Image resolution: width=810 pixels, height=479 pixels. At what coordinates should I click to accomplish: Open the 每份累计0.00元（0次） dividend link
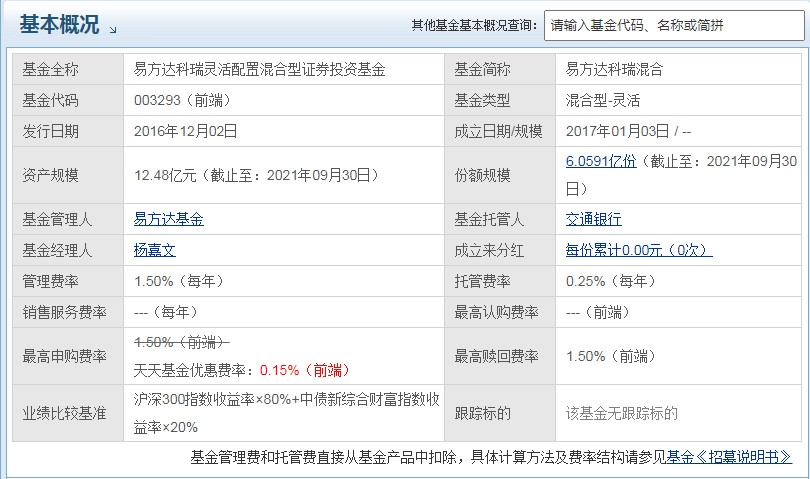tap(639, 250)
